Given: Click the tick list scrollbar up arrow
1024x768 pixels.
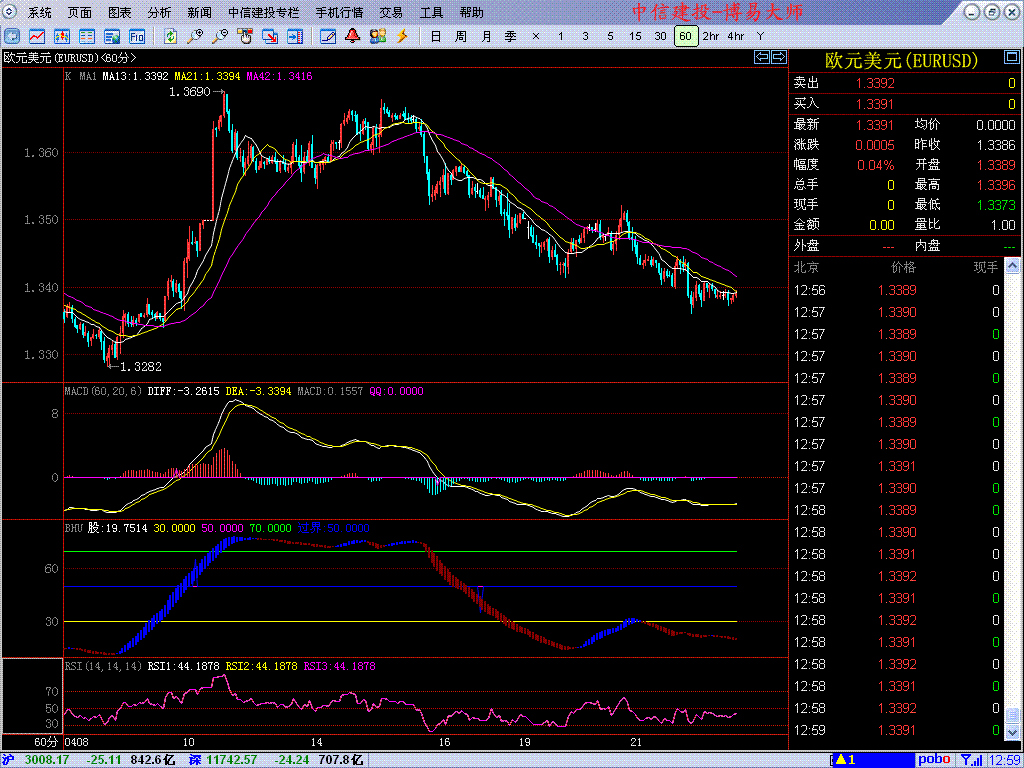Looking at the screenshot, I should click(x=1012, y=268).
